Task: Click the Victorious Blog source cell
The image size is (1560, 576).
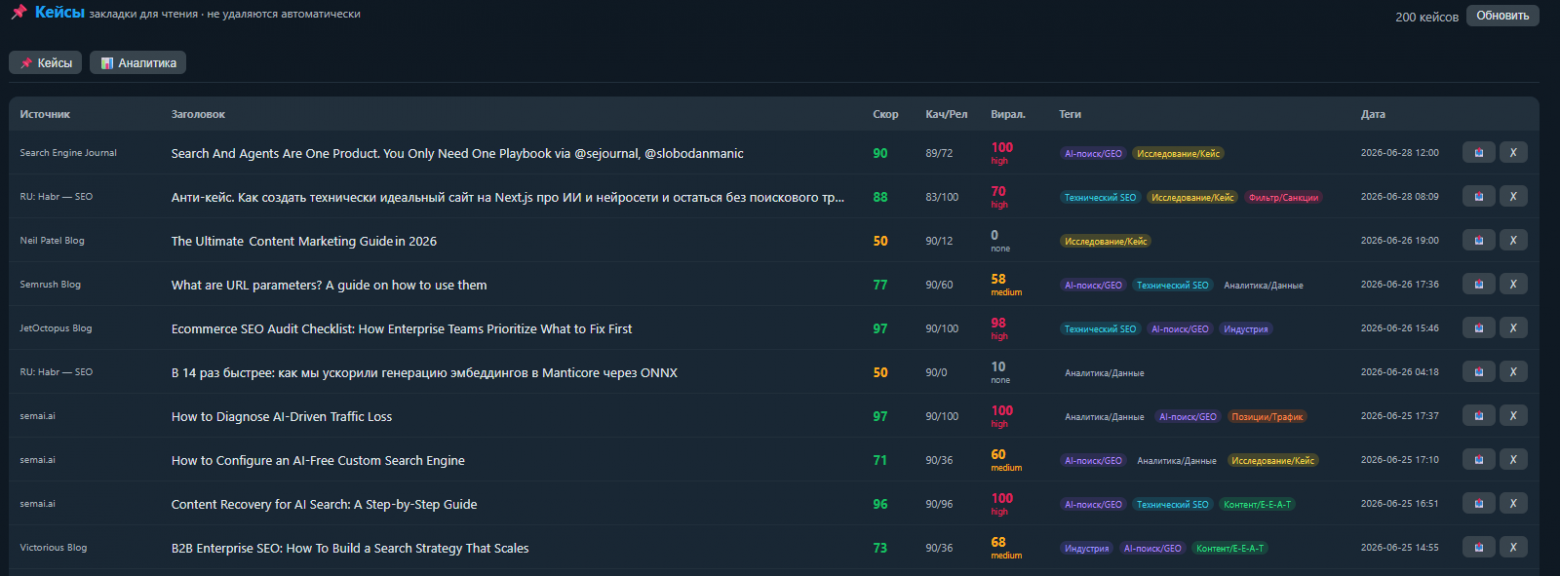Action: [53, 548]
